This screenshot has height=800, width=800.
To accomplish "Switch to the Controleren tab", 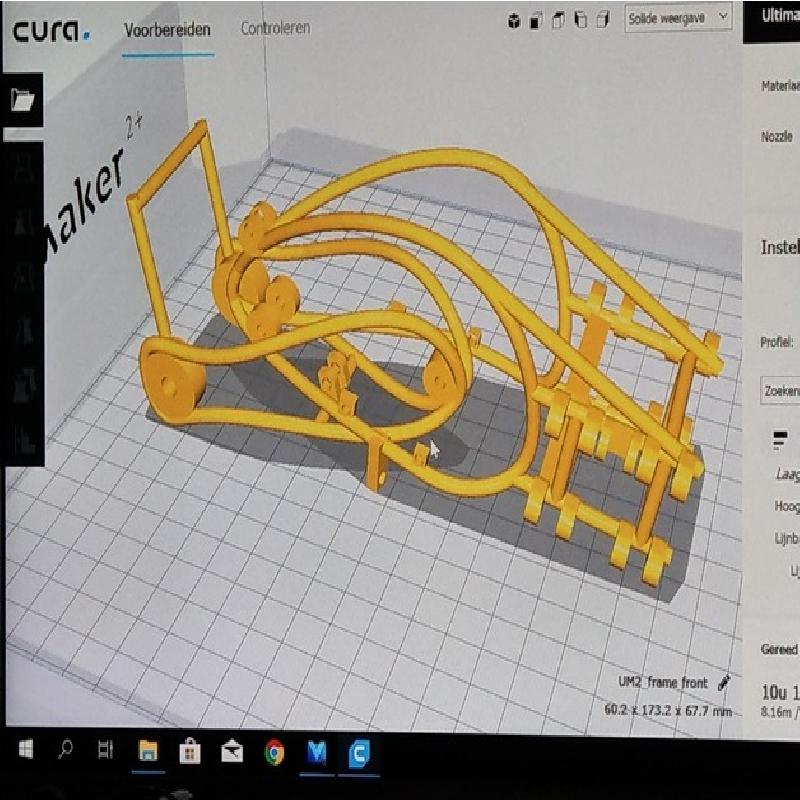I will point(275,29).
